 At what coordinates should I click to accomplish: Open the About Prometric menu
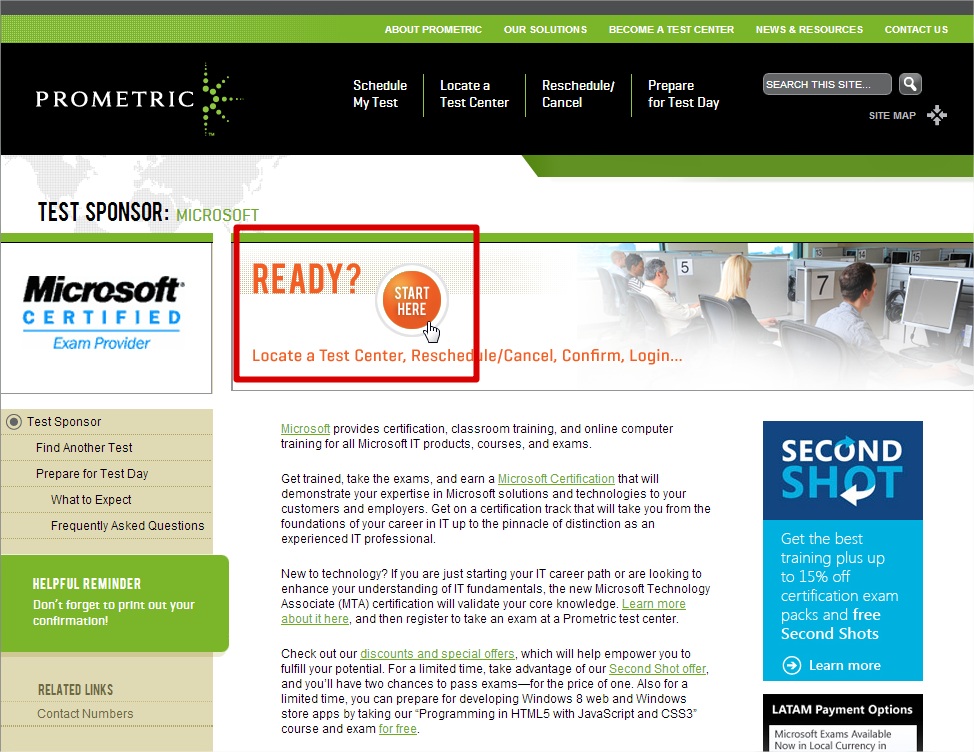click(x=433, y=30)
